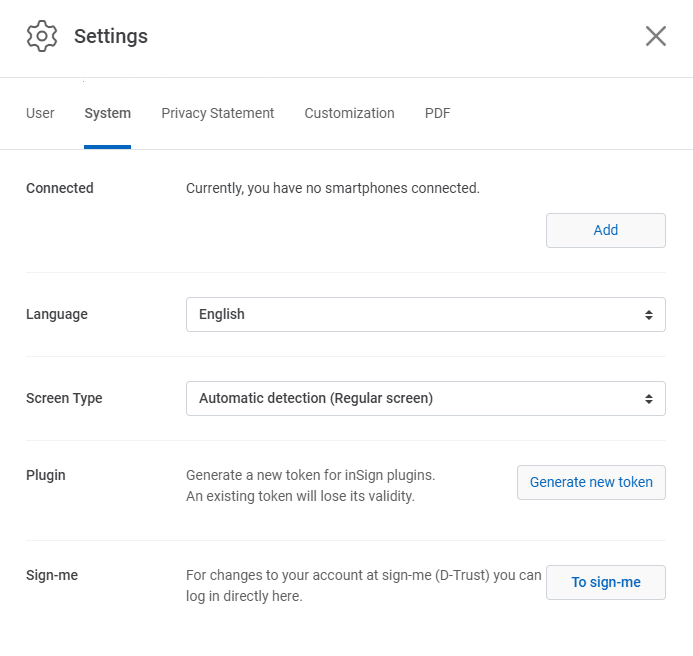Screen dimensions: 693x656
Task: Select the System tab
Action: tap(107, 113)
